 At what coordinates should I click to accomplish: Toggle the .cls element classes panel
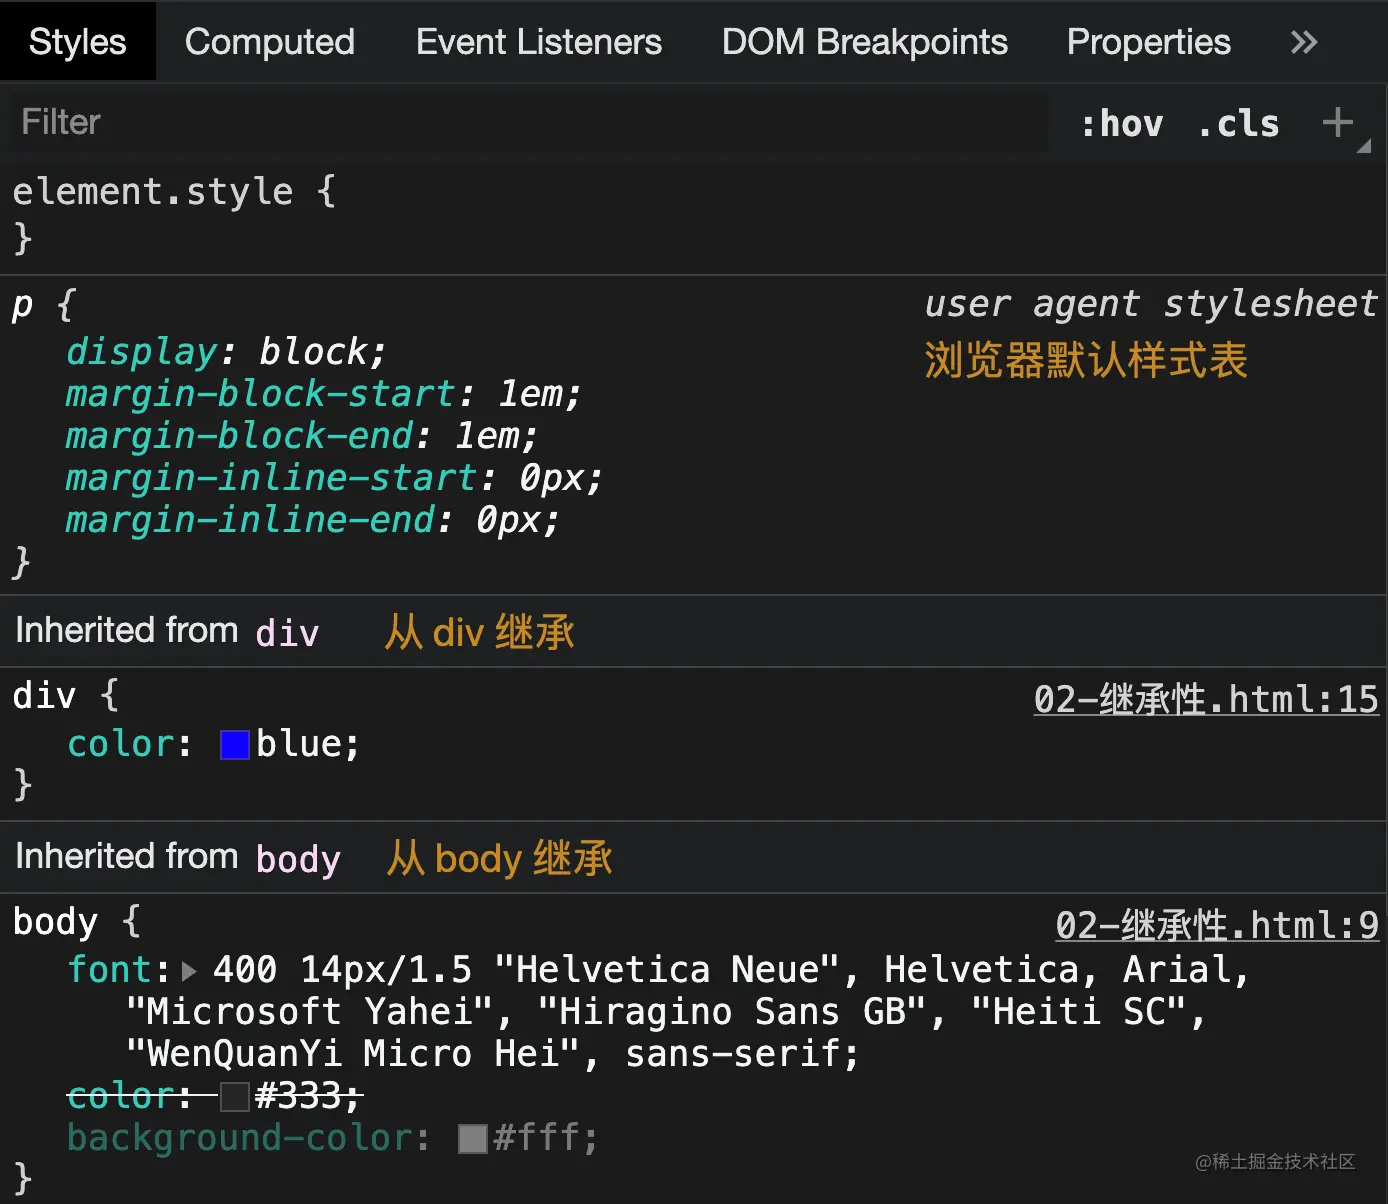[x=1239, y=124]
